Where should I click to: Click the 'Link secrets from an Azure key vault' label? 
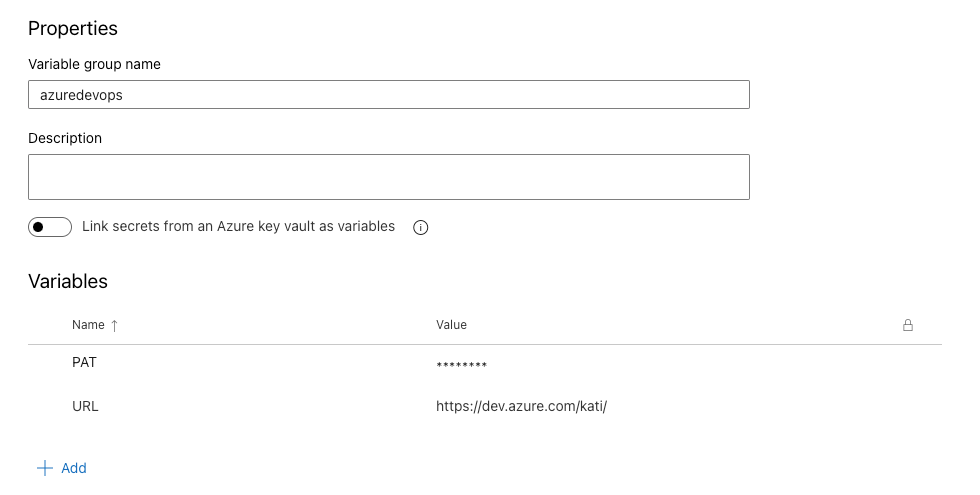click(x=238, y=226)
